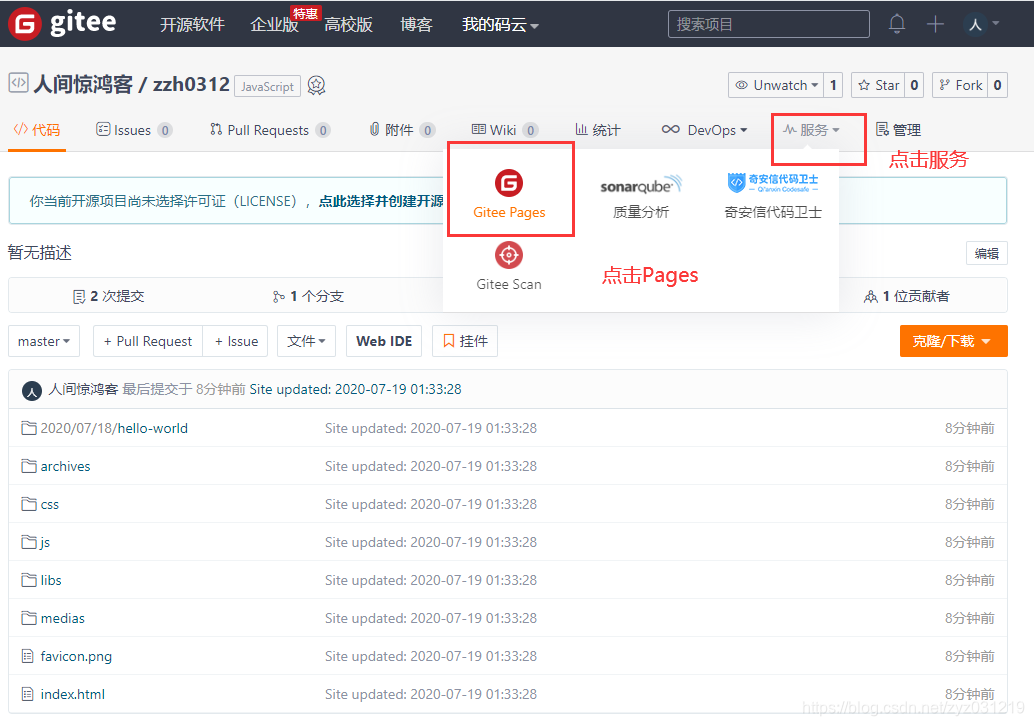Open the Web IDE
Viewport: 1034px width, 726px height.
pyautogui.click(x=384, y=341)
